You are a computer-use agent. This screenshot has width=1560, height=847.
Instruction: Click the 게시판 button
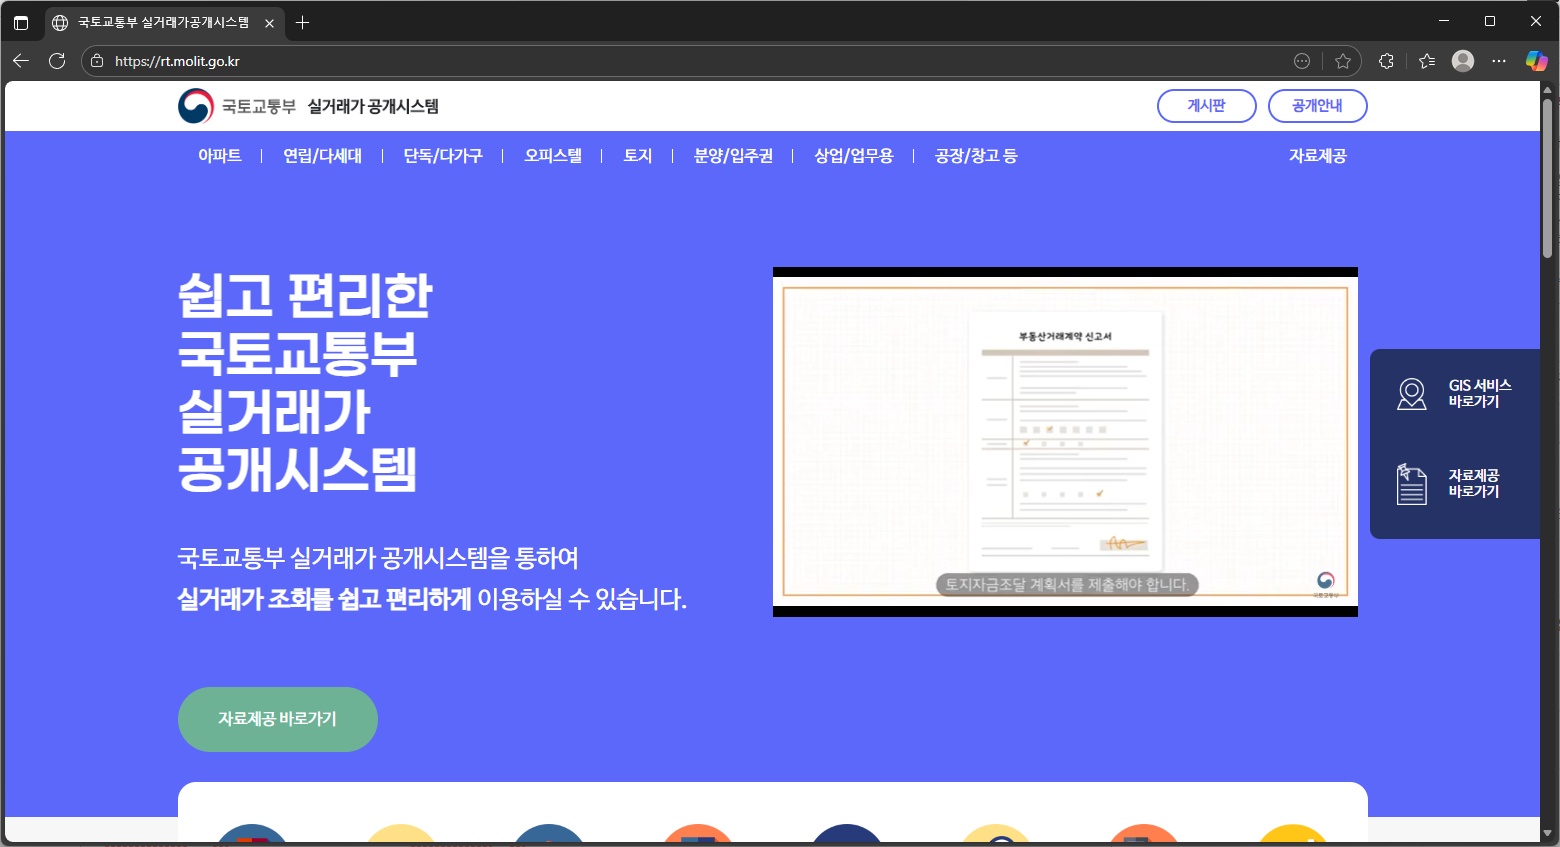pyautogui.click(x=1206, y=106)
